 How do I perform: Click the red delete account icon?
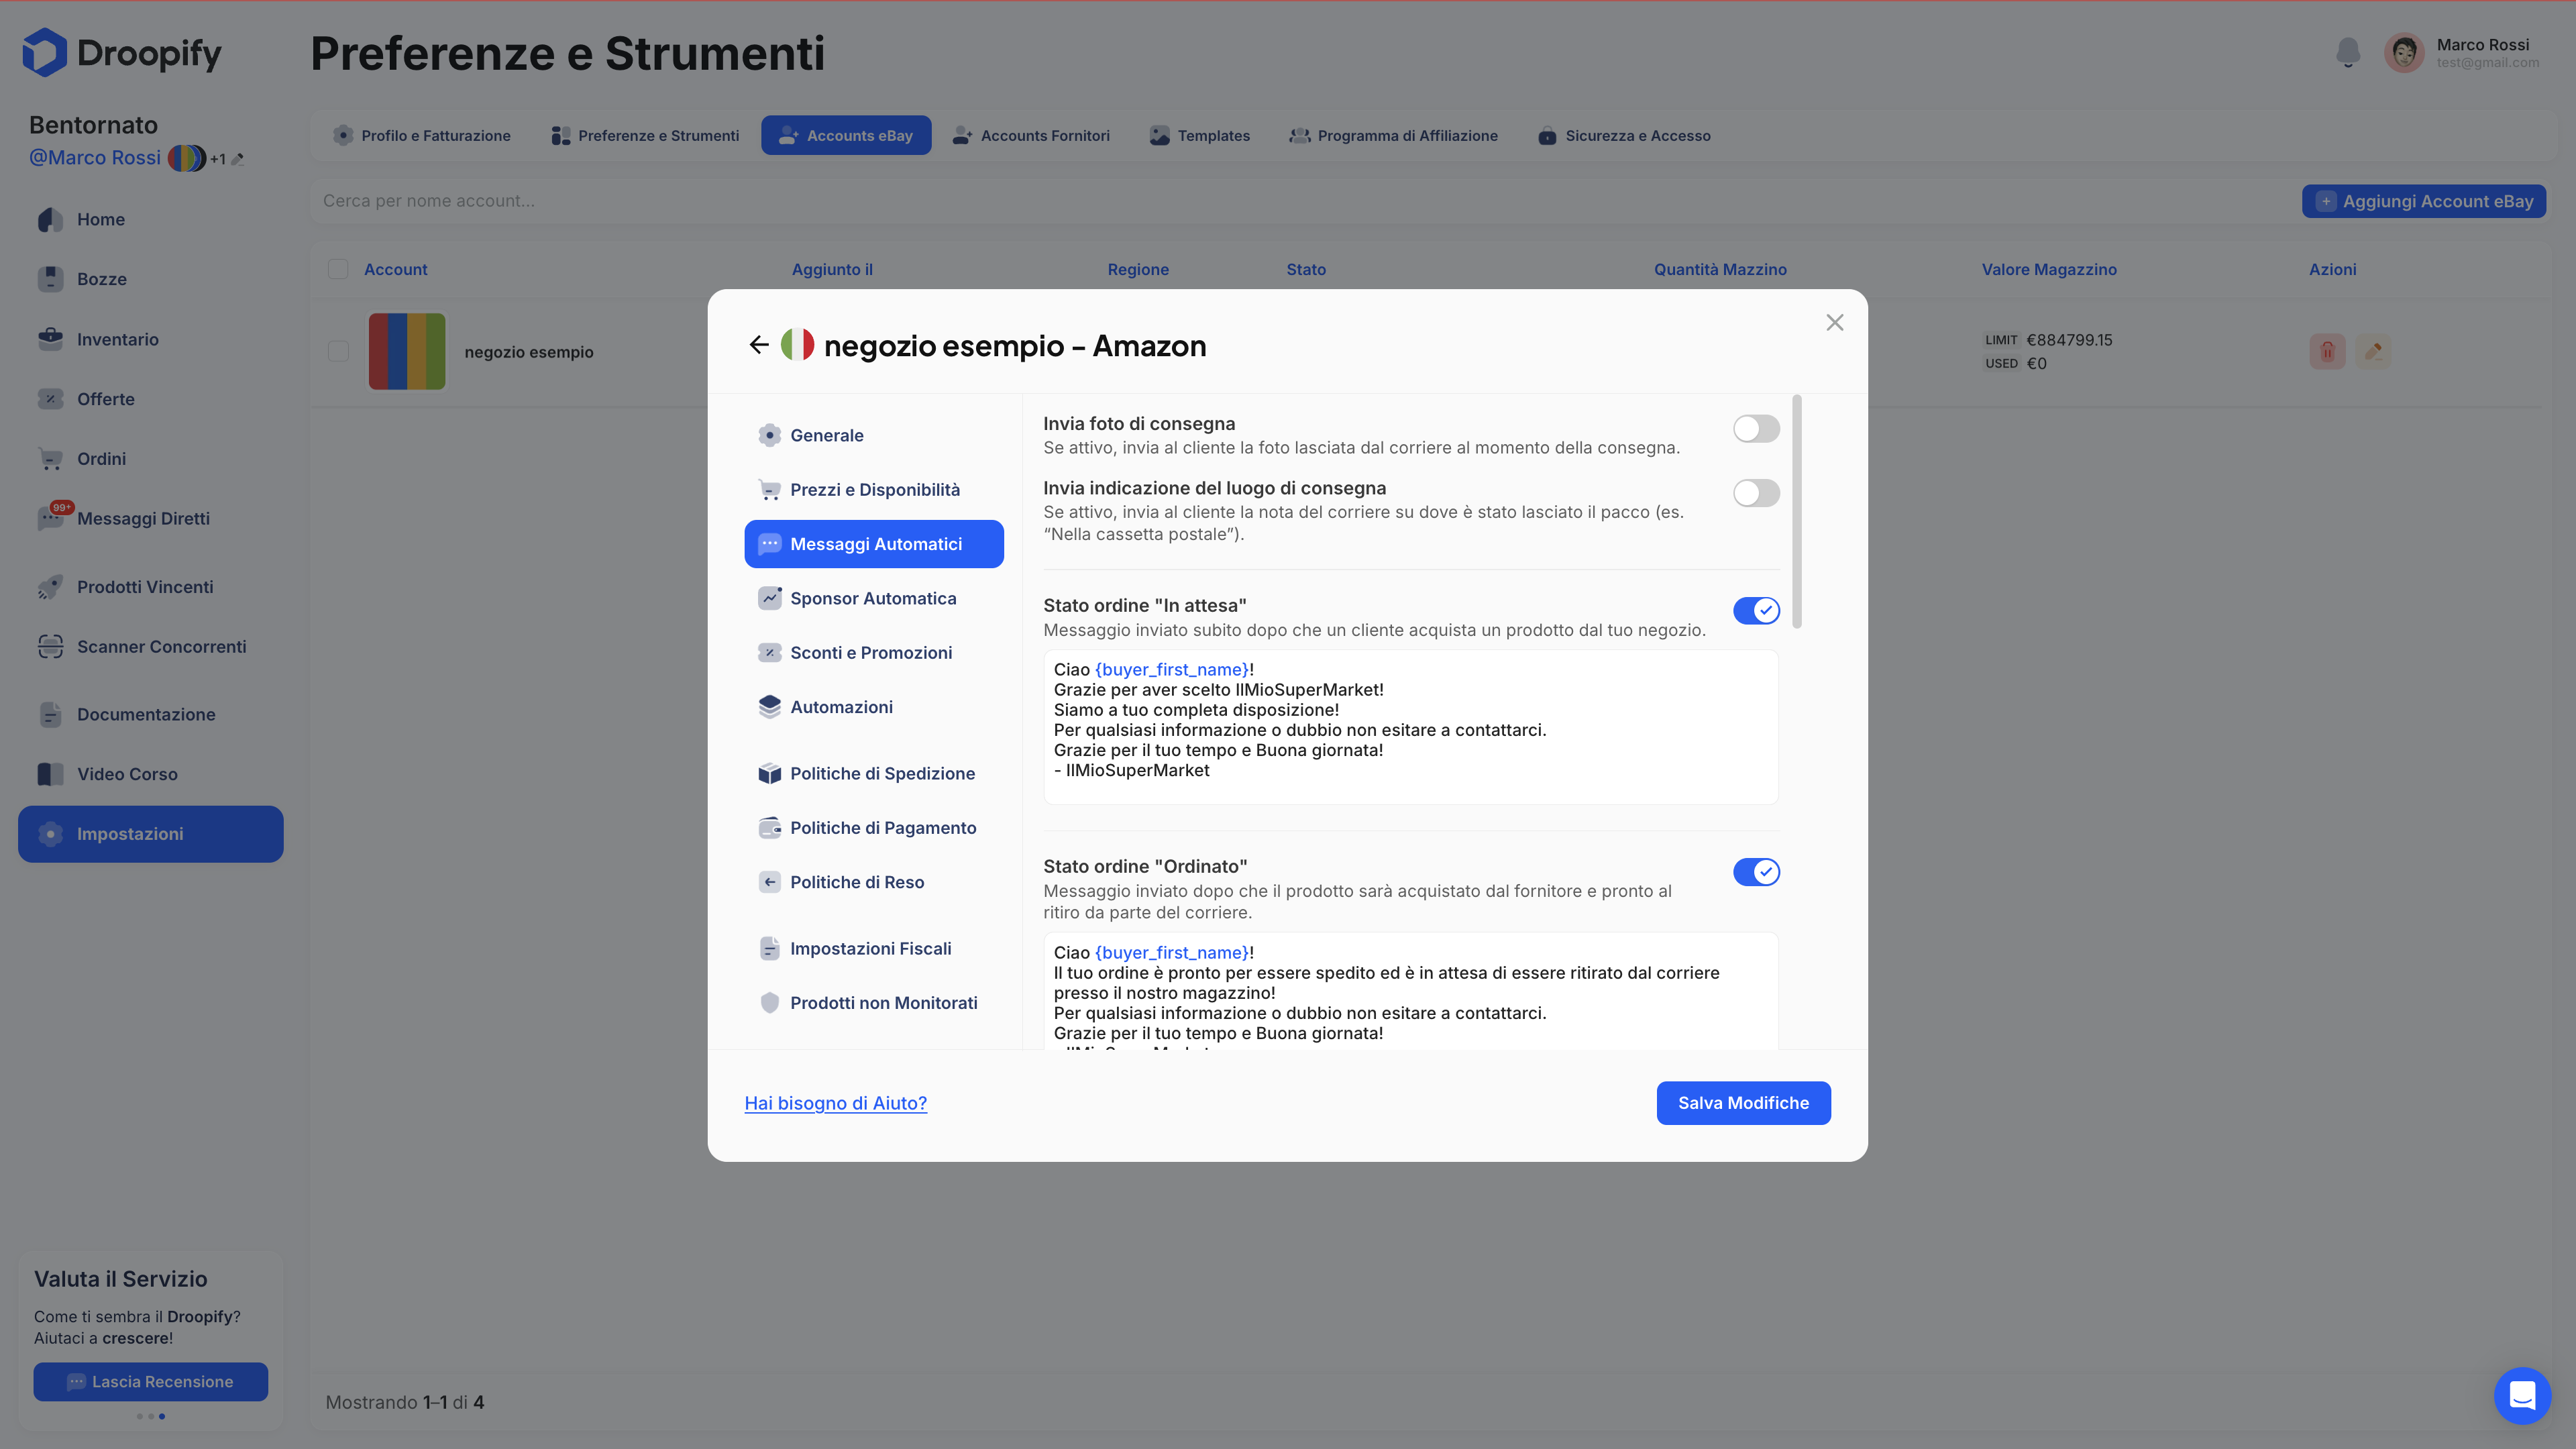[2327, 351]
